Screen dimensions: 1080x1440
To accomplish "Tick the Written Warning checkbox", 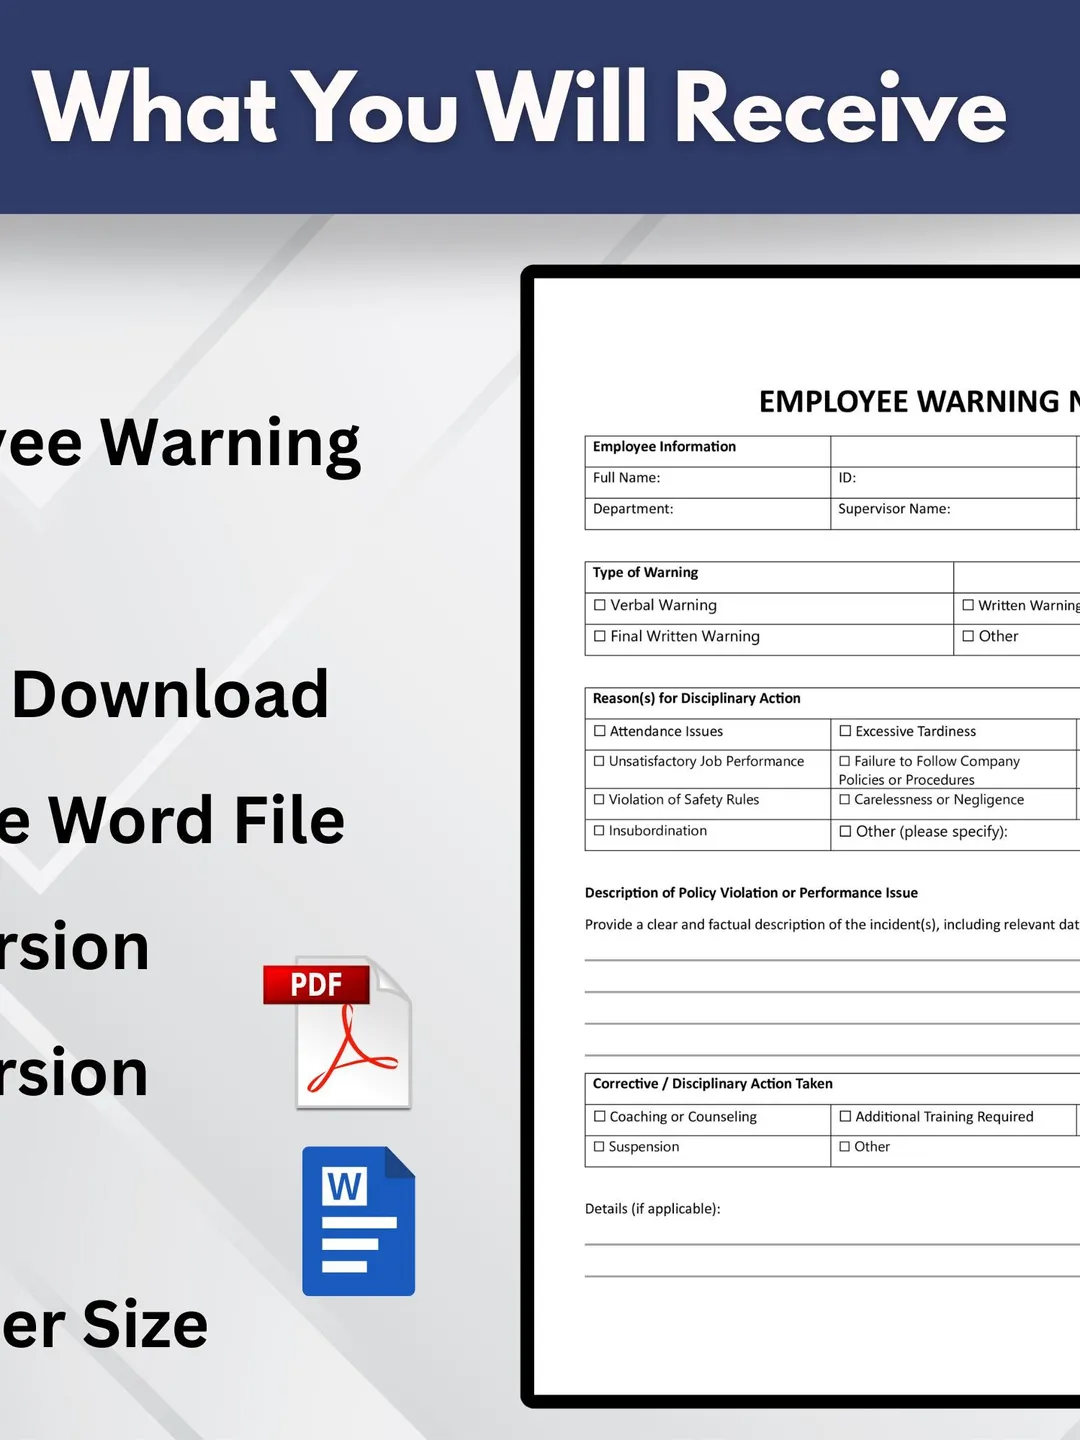I will (968, 605).
